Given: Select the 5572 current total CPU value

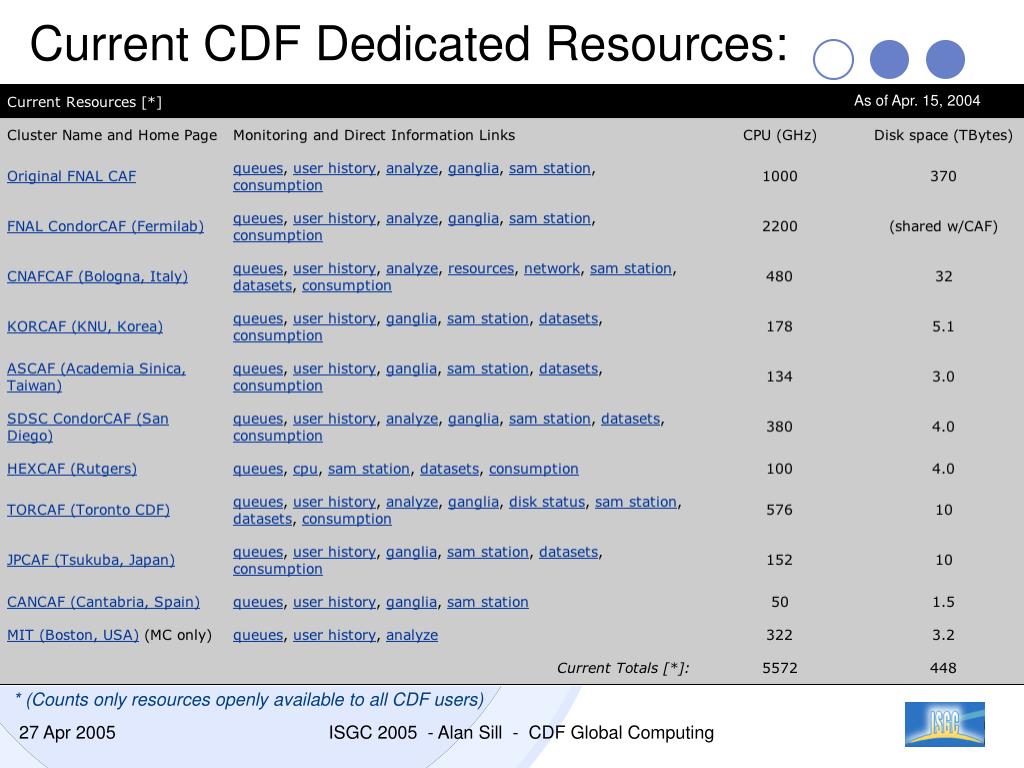Looking at the screenshot, I should point(780,668).
